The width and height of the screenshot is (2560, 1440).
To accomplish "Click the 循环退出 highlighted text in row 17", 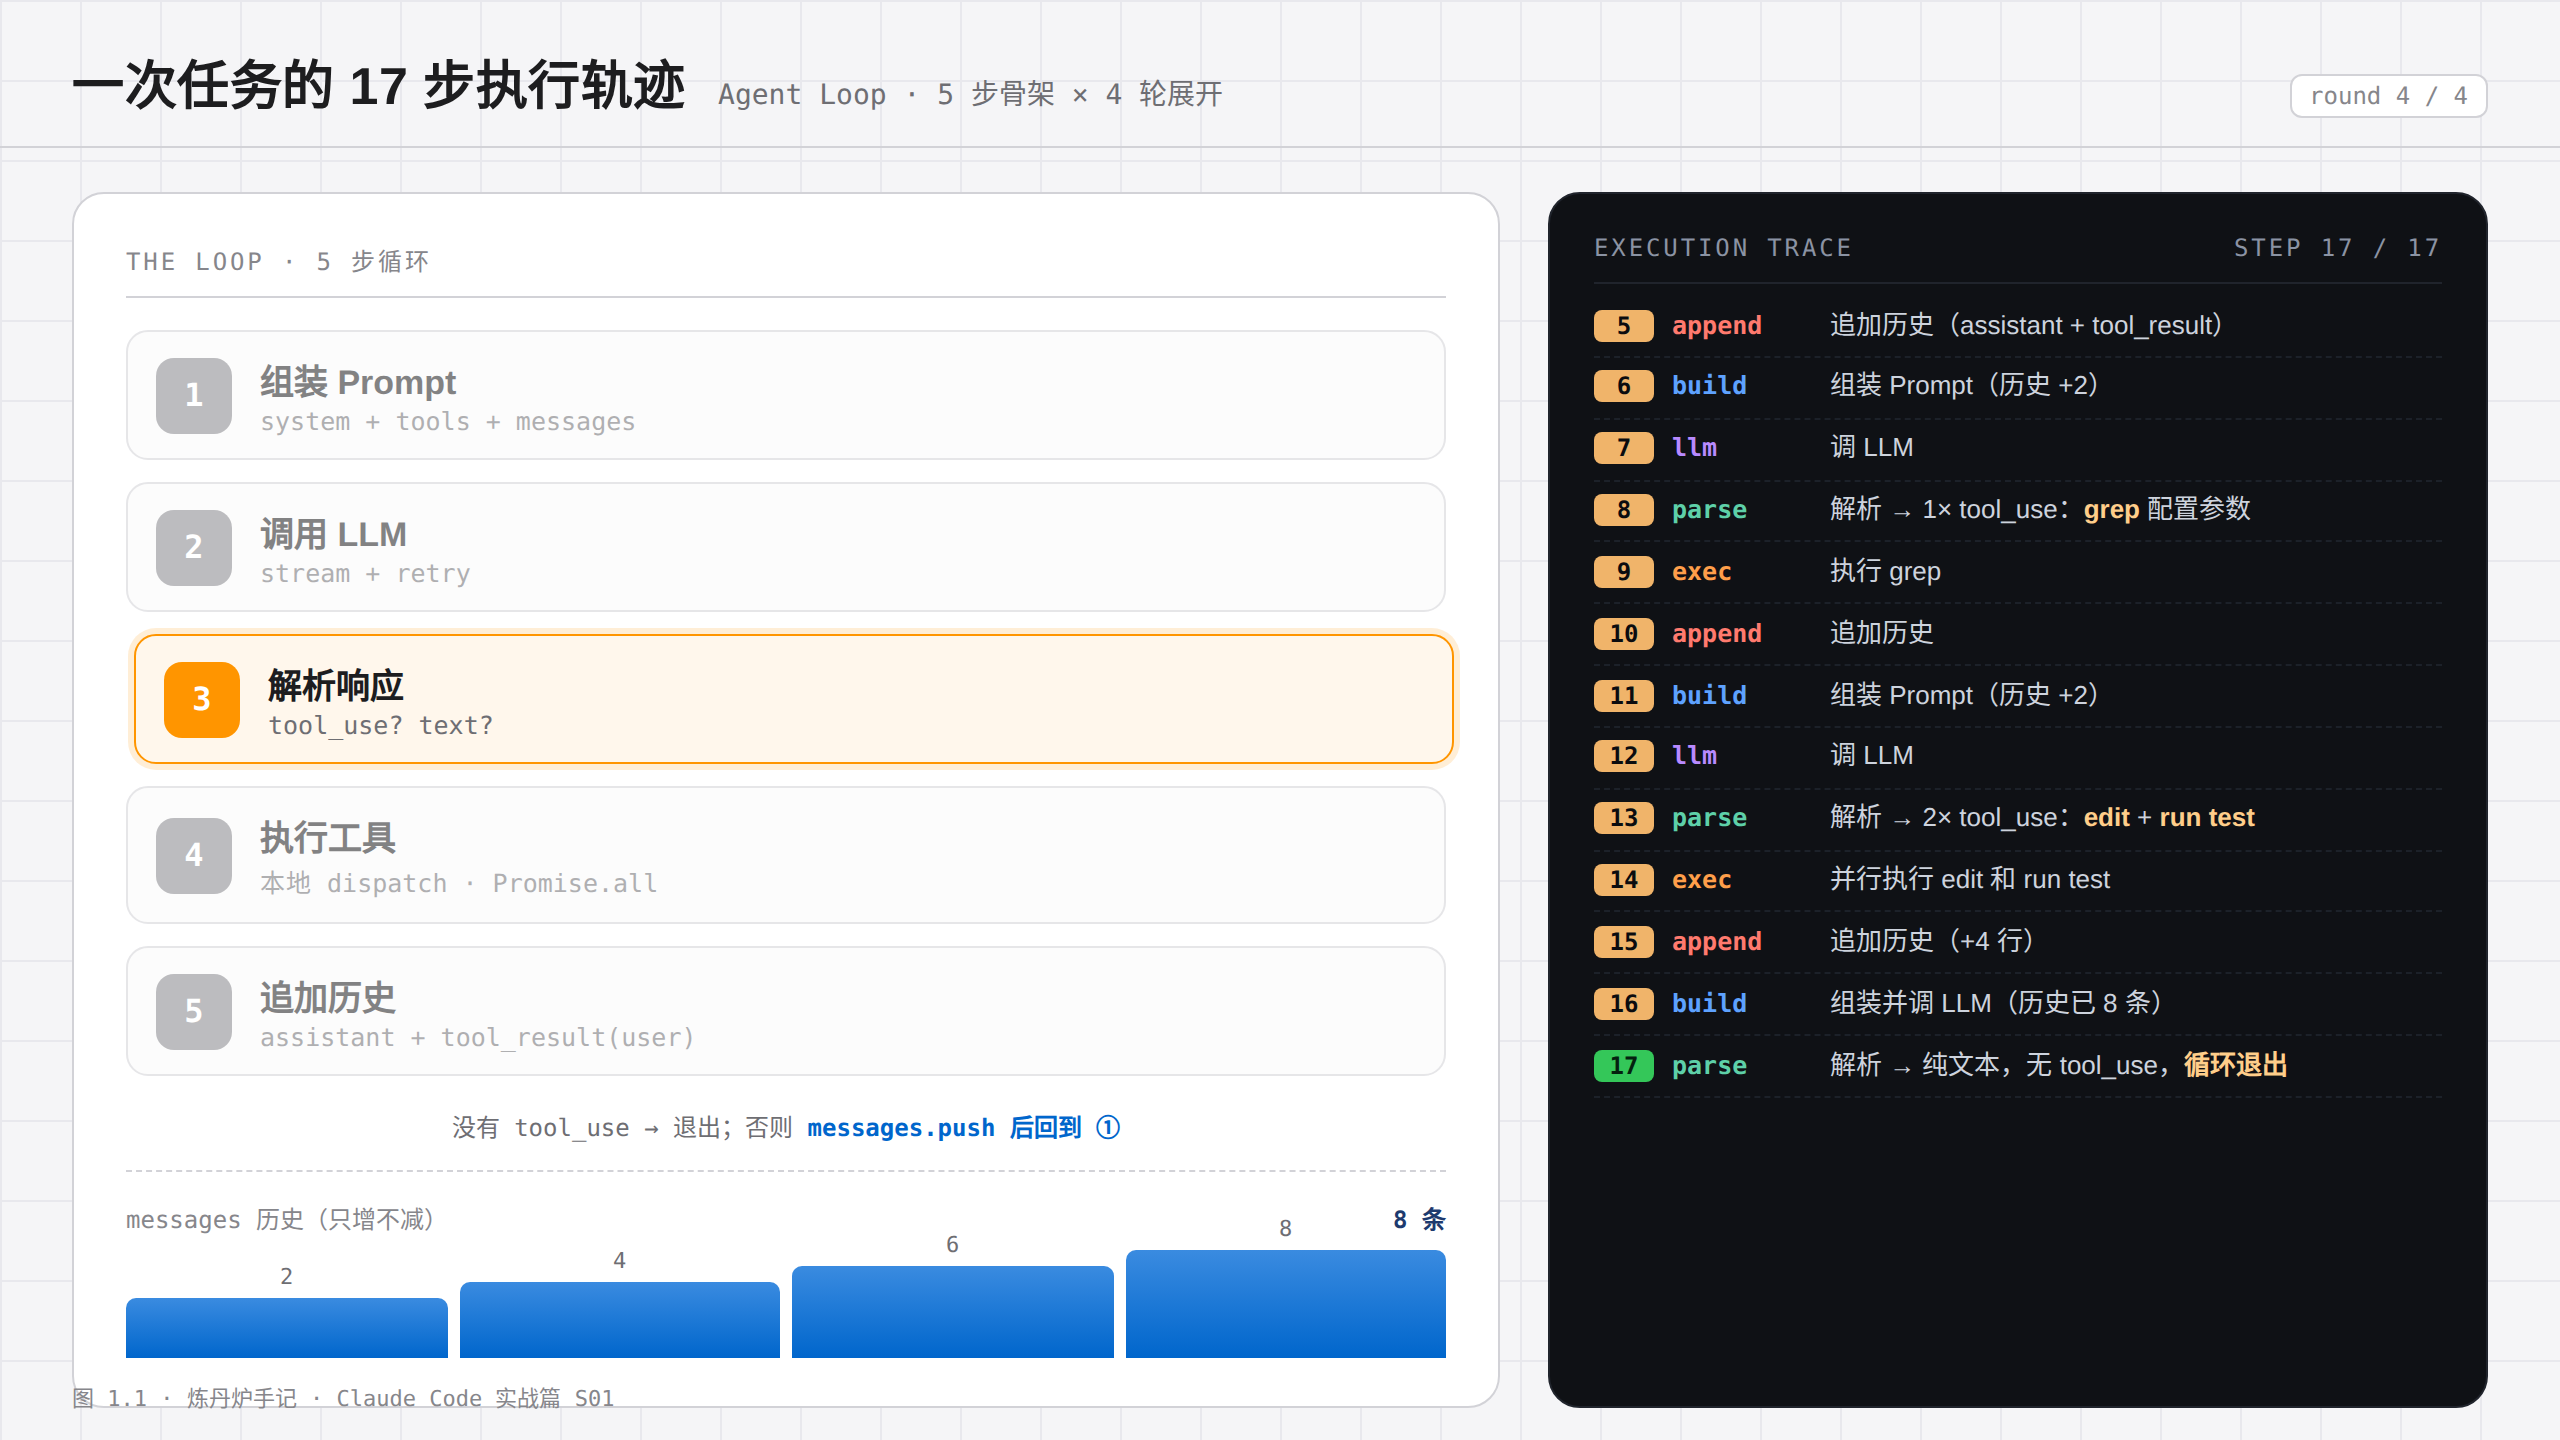I will pos(2236,1066).
